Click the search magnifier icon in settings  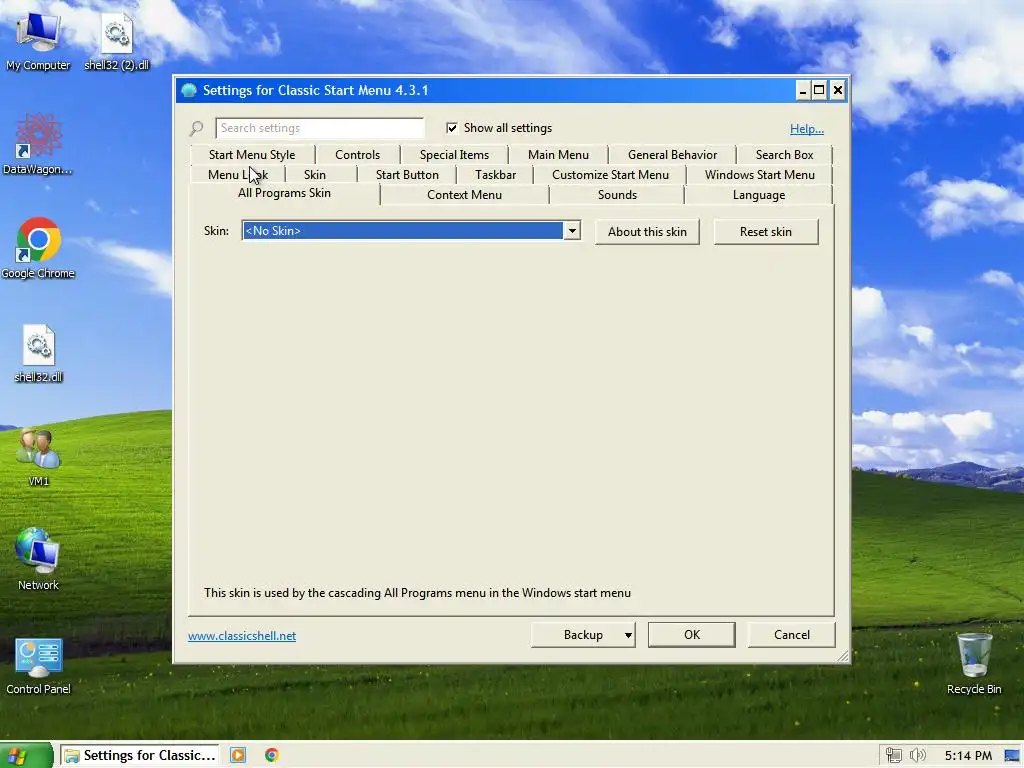click(196, 128)
